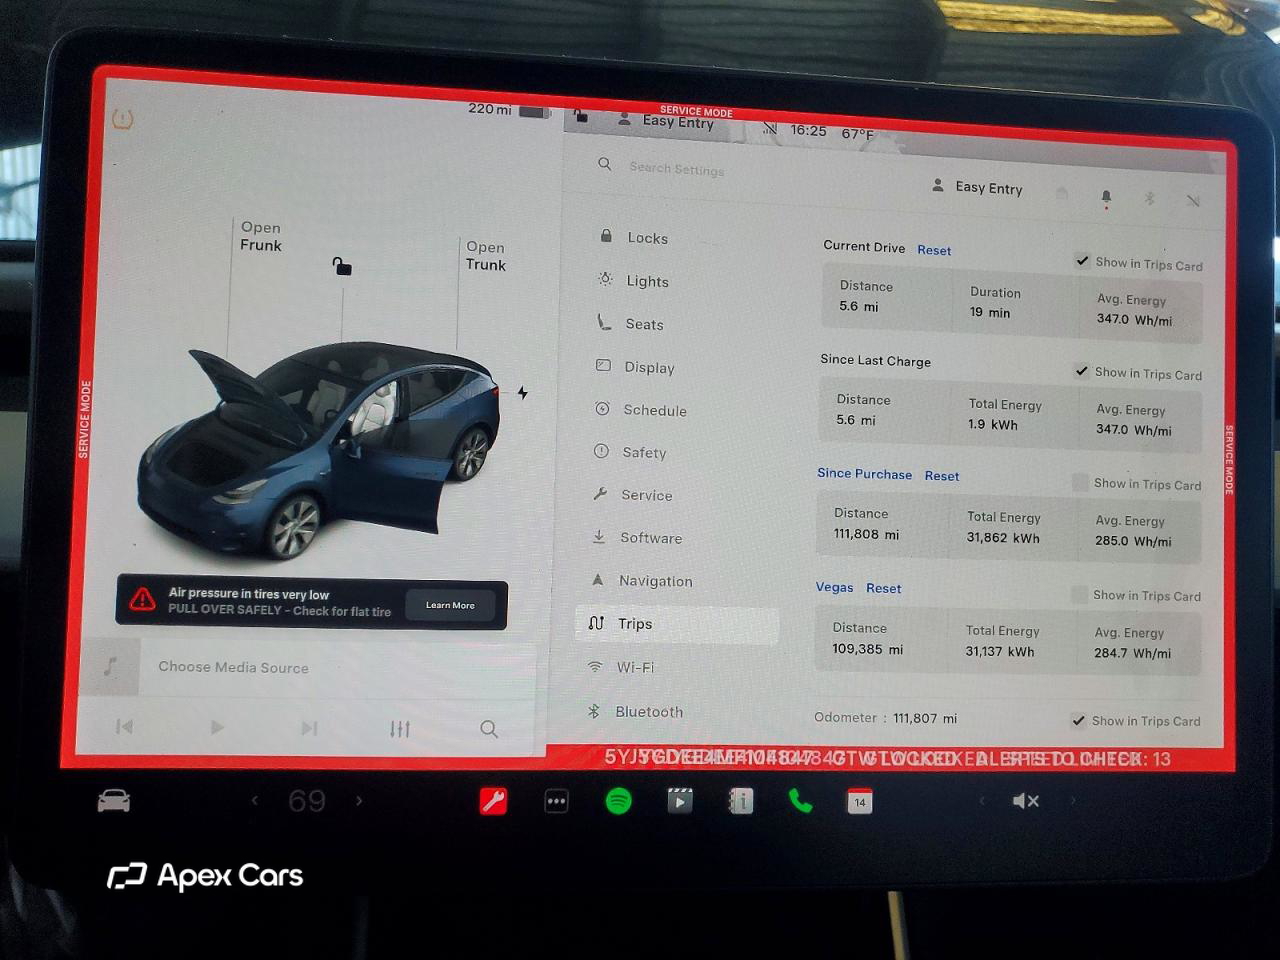Viewport: 1280px width, 960px height.
Task: Tap the HomeLink garage icon in header
Action: 1062,194
